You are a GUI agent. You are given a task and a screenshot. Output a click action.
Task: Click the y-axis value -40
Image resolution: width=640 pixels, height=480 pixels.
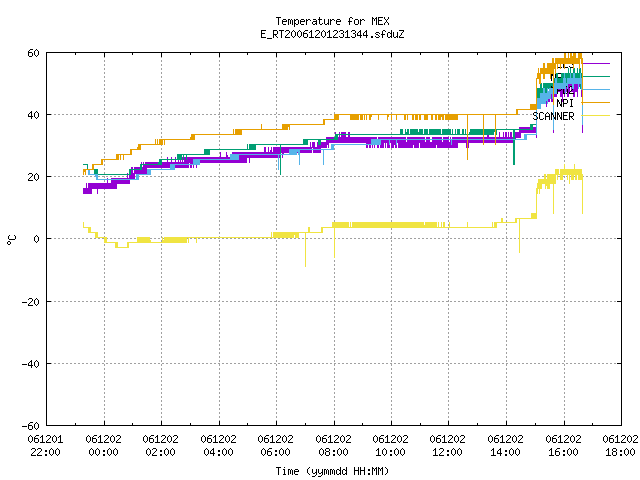point(31,364)
